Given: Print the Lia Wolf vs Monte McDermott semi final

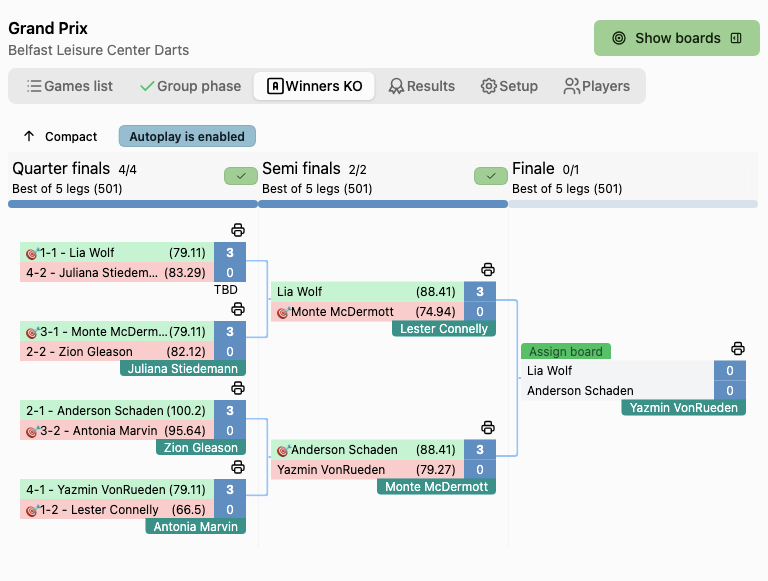Looking at the screenshot, I should 488,269.
